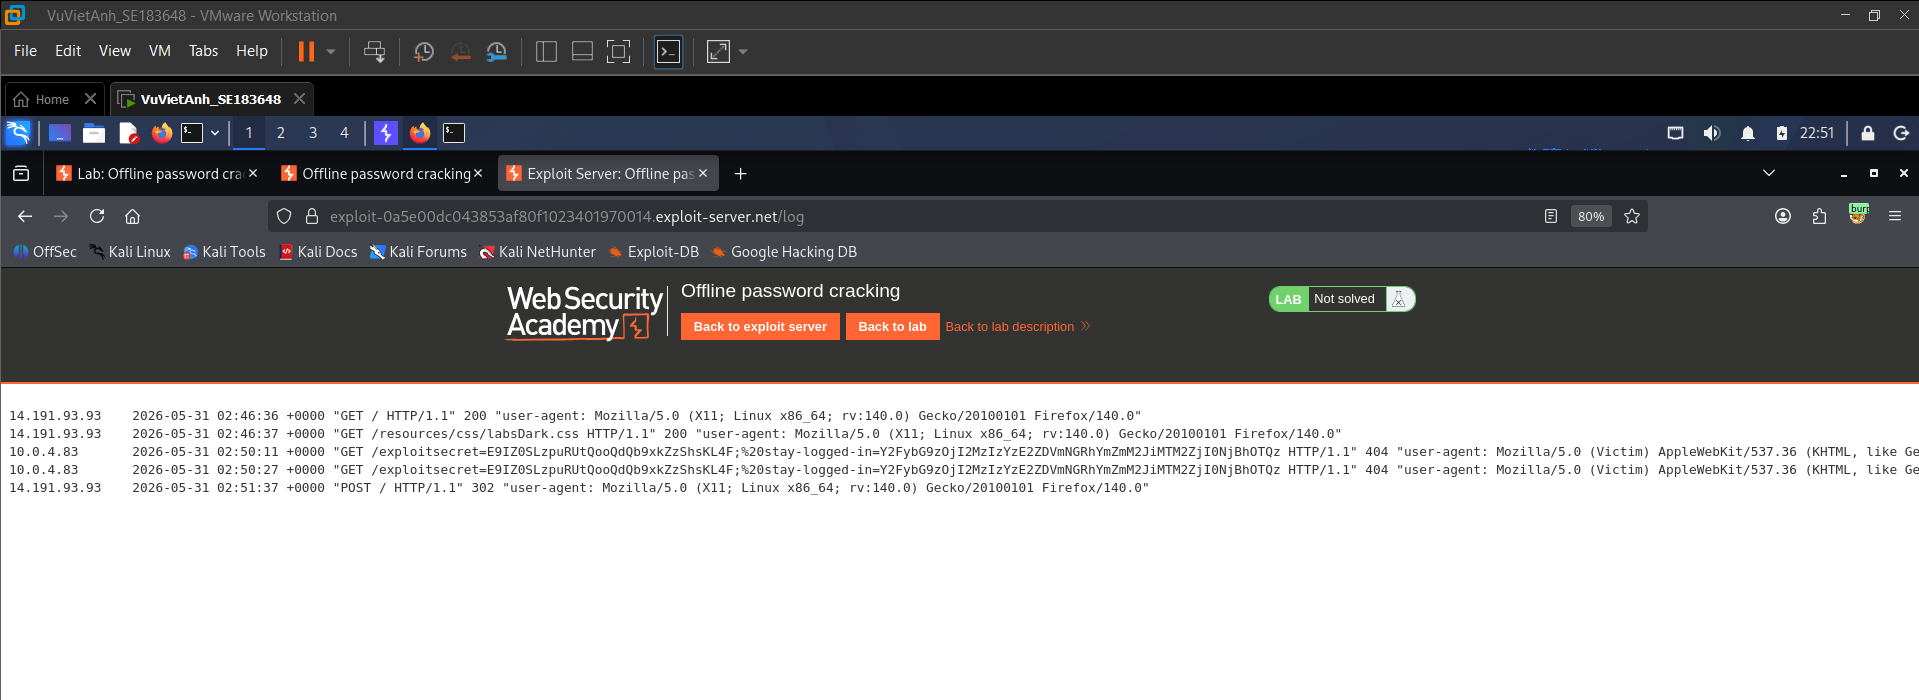Open the Help menu
Viewport: 1919px width, 700px height.
(252, 51)
